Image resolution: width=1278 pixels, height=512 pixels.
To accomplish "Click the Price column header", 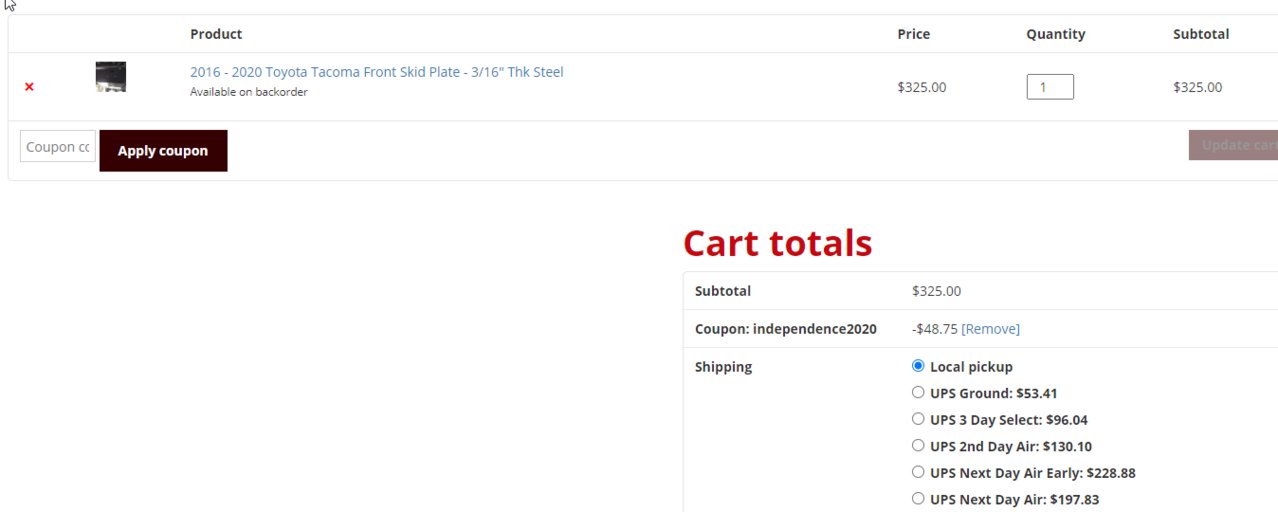I will (914, 34).
